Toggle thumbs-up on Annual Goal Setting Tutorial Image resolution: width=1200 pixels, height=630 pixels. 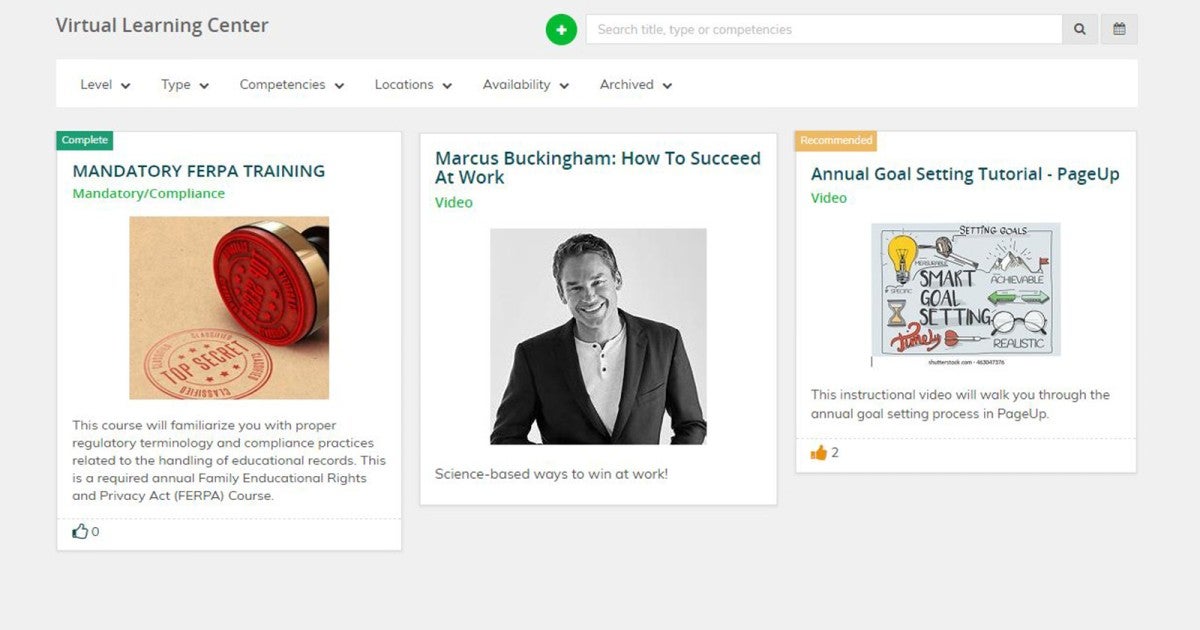pyautogui.click(x=819, y=453)
